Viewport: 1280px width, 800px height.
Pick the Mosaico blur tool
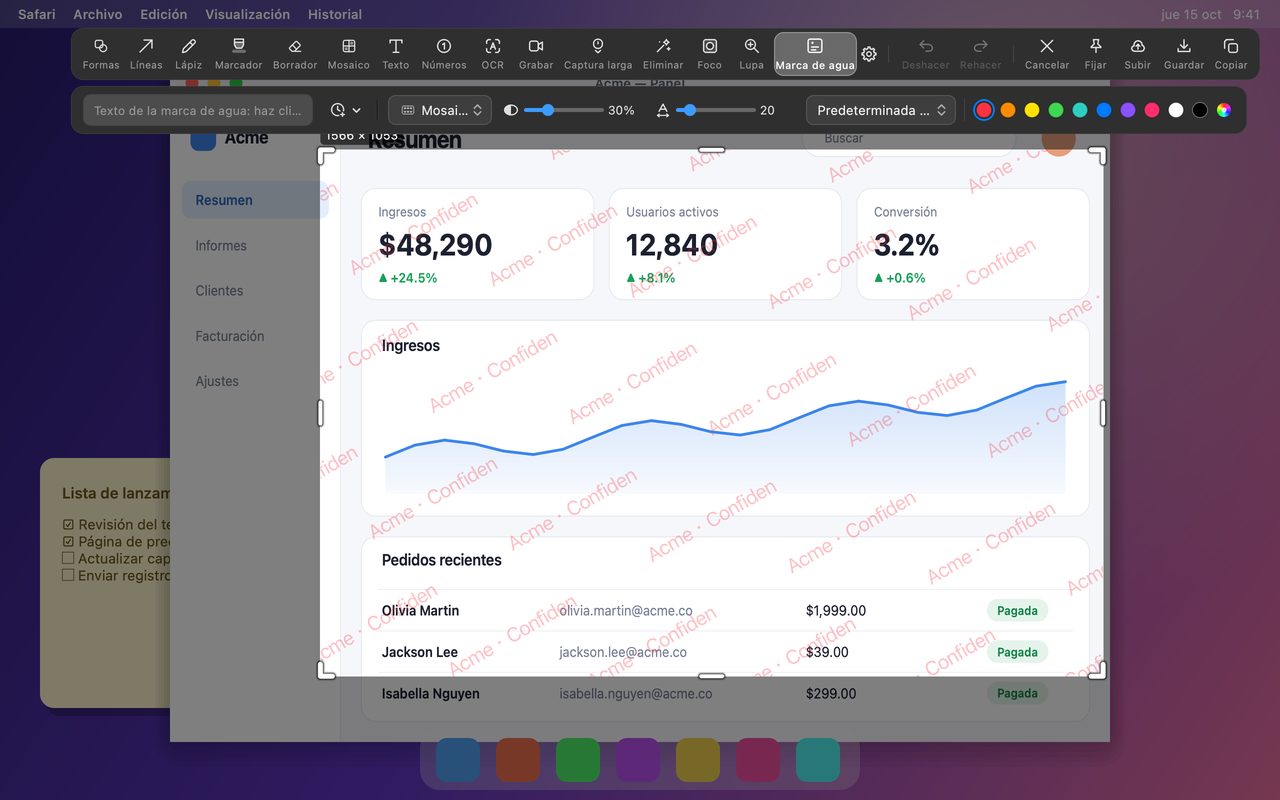[349, 54]
